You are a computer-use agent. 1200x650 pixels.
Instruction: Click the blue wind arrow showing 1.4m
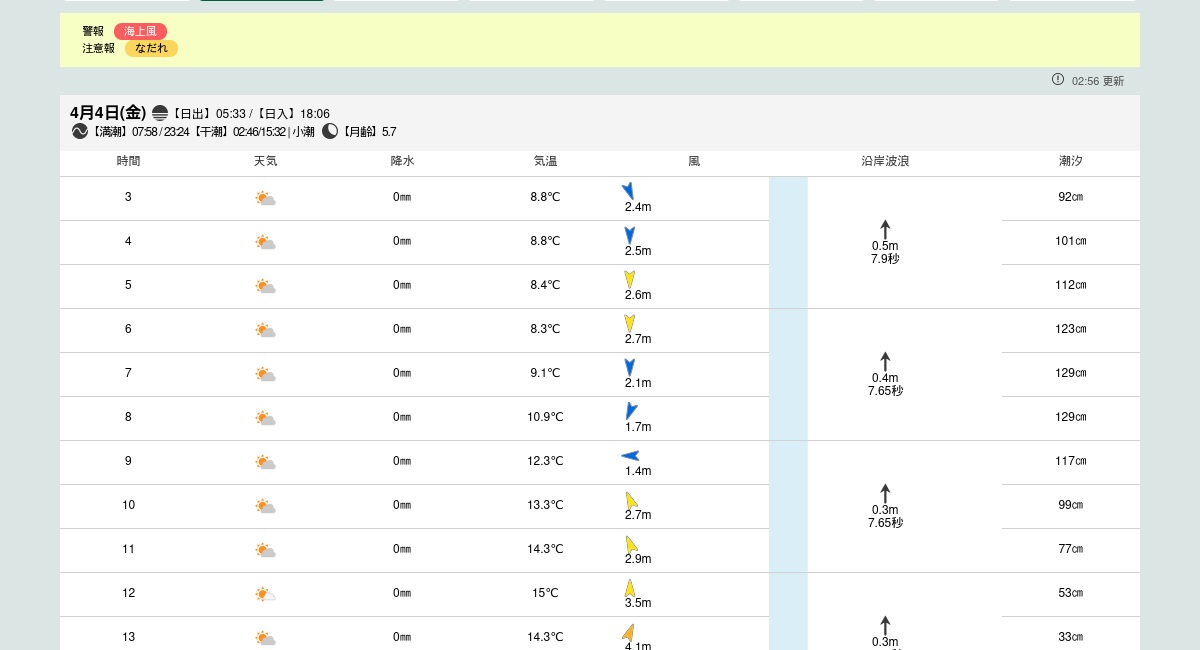[x=630, y=456]
